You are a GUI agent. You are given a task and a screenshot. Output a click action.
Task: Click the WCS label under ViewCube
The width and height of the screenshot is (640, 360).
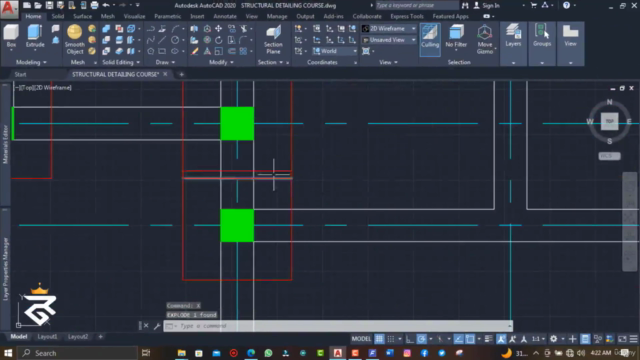coord(609,156)
